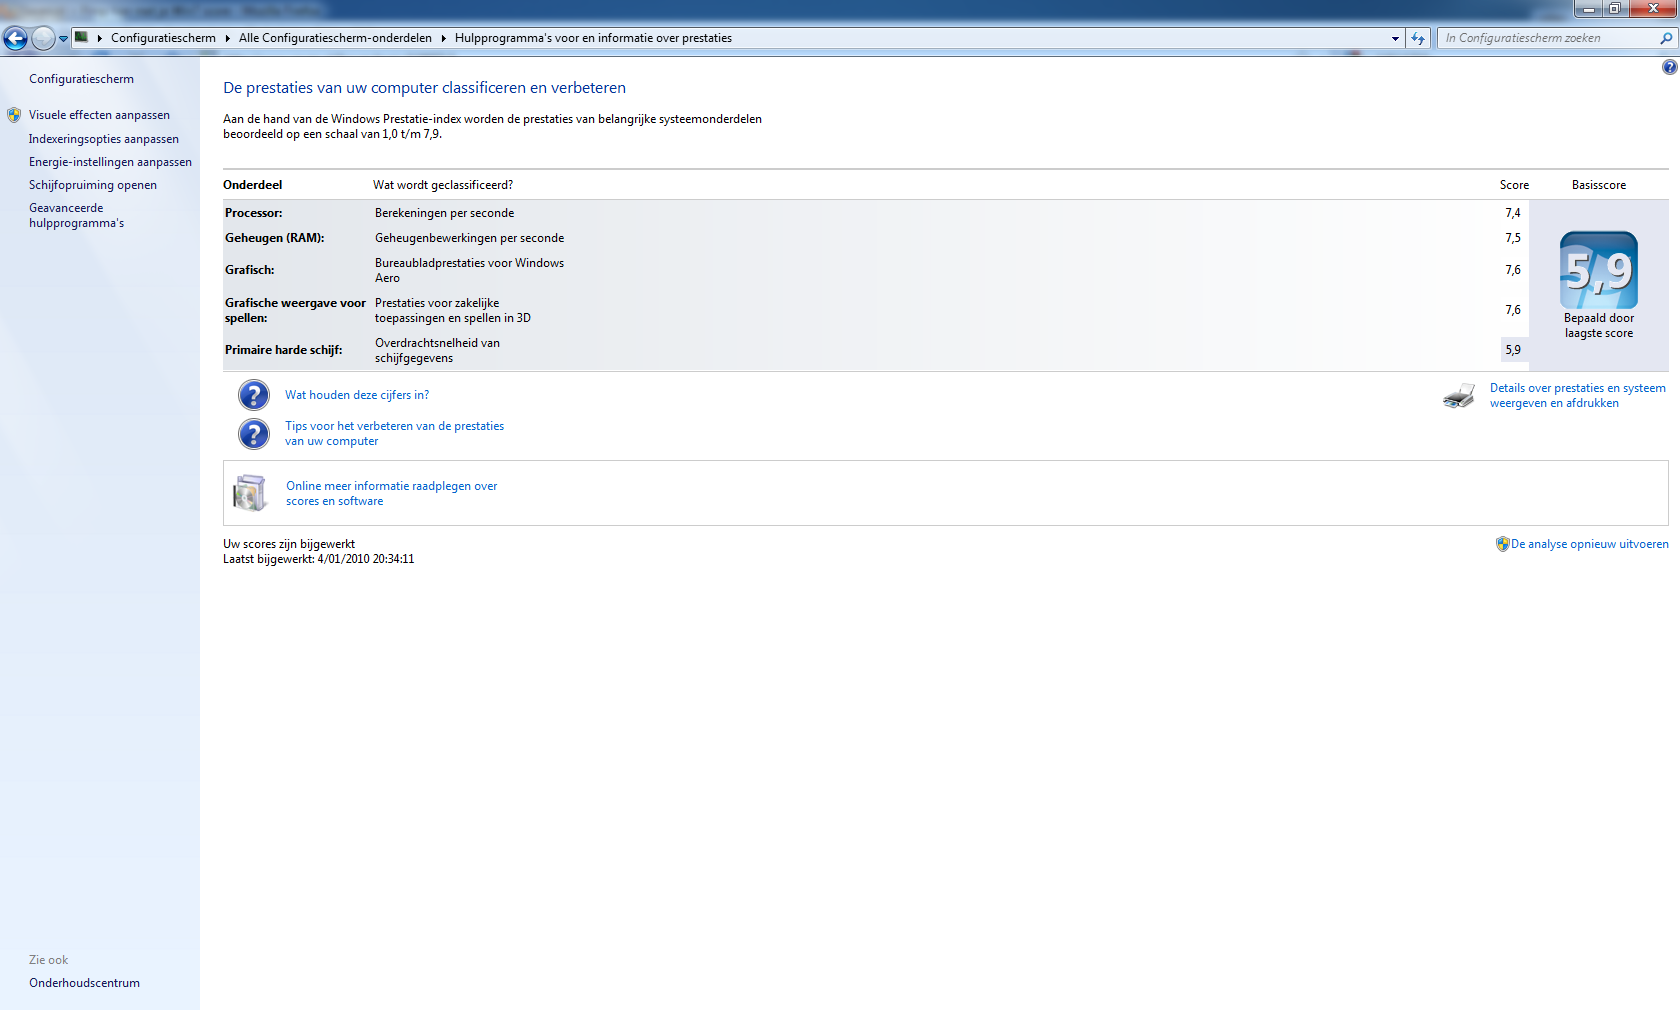The height and width of the screenshot is (1011, 1680).
Task: Open Tips voor het verbeteren van de prestaties
Action: [x=394, y=433]
